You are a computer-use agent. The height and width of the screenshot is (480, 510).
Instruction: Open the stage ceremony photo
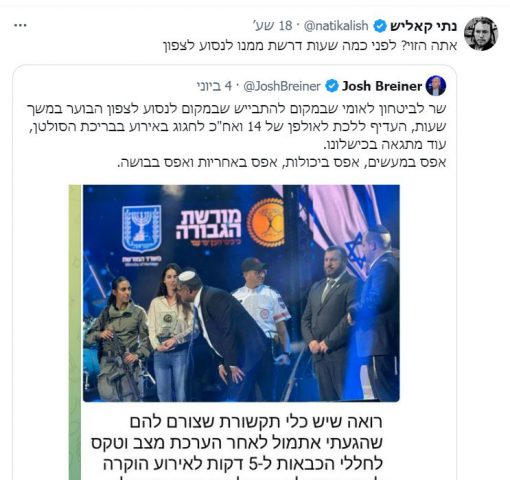(x=241, y=293)
